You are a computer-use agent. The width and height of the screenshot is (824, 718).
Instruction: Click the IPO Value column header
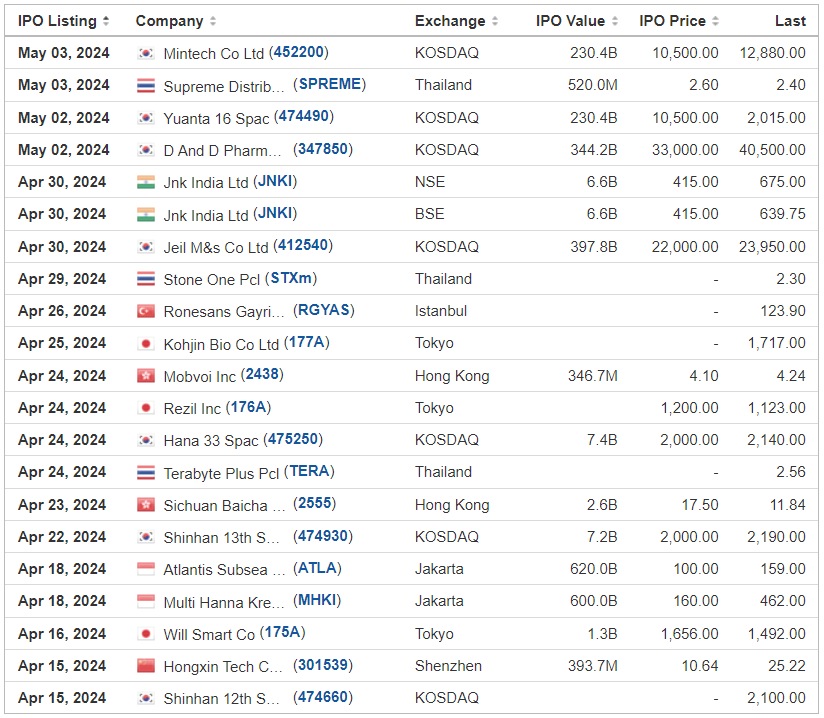point(570,21)
